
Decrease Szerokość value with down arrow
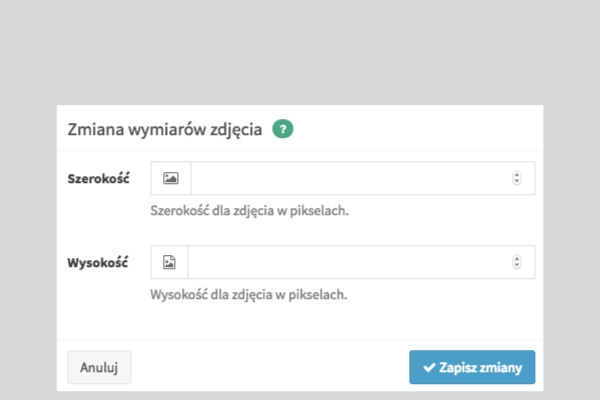516,182
